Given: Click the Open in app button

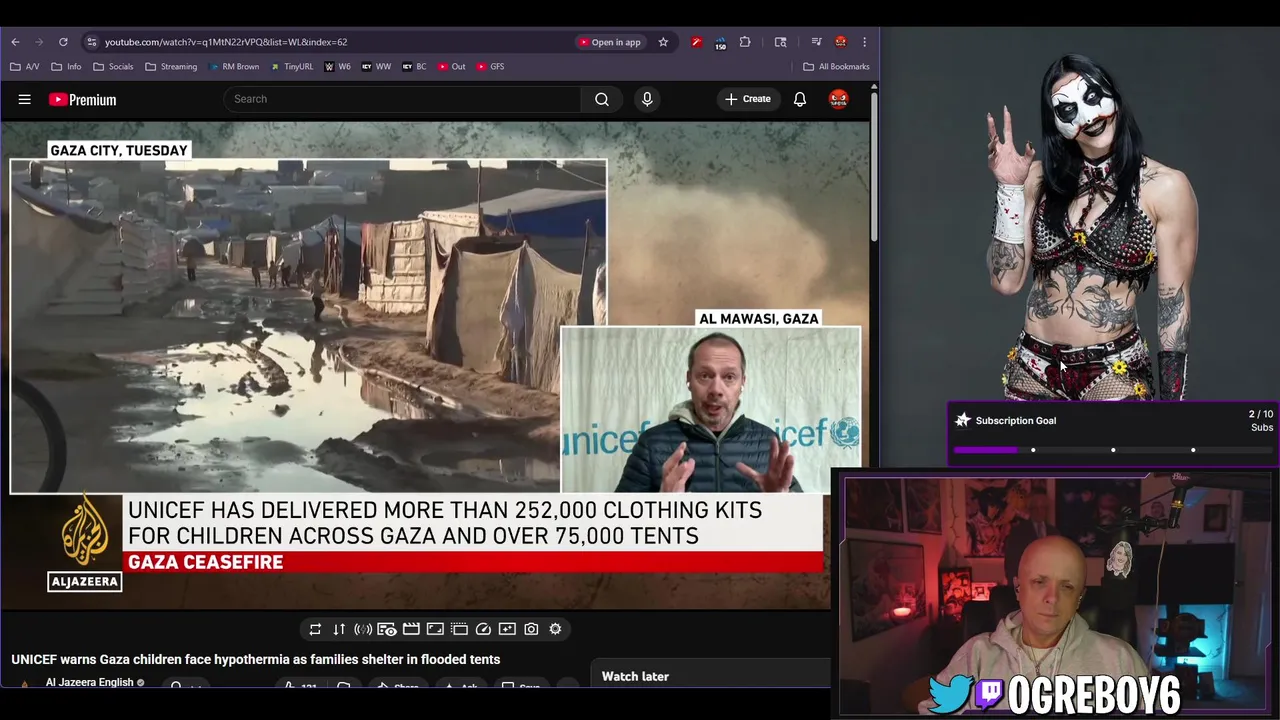Looking at the screenshot, I should [x=609, y=42].
